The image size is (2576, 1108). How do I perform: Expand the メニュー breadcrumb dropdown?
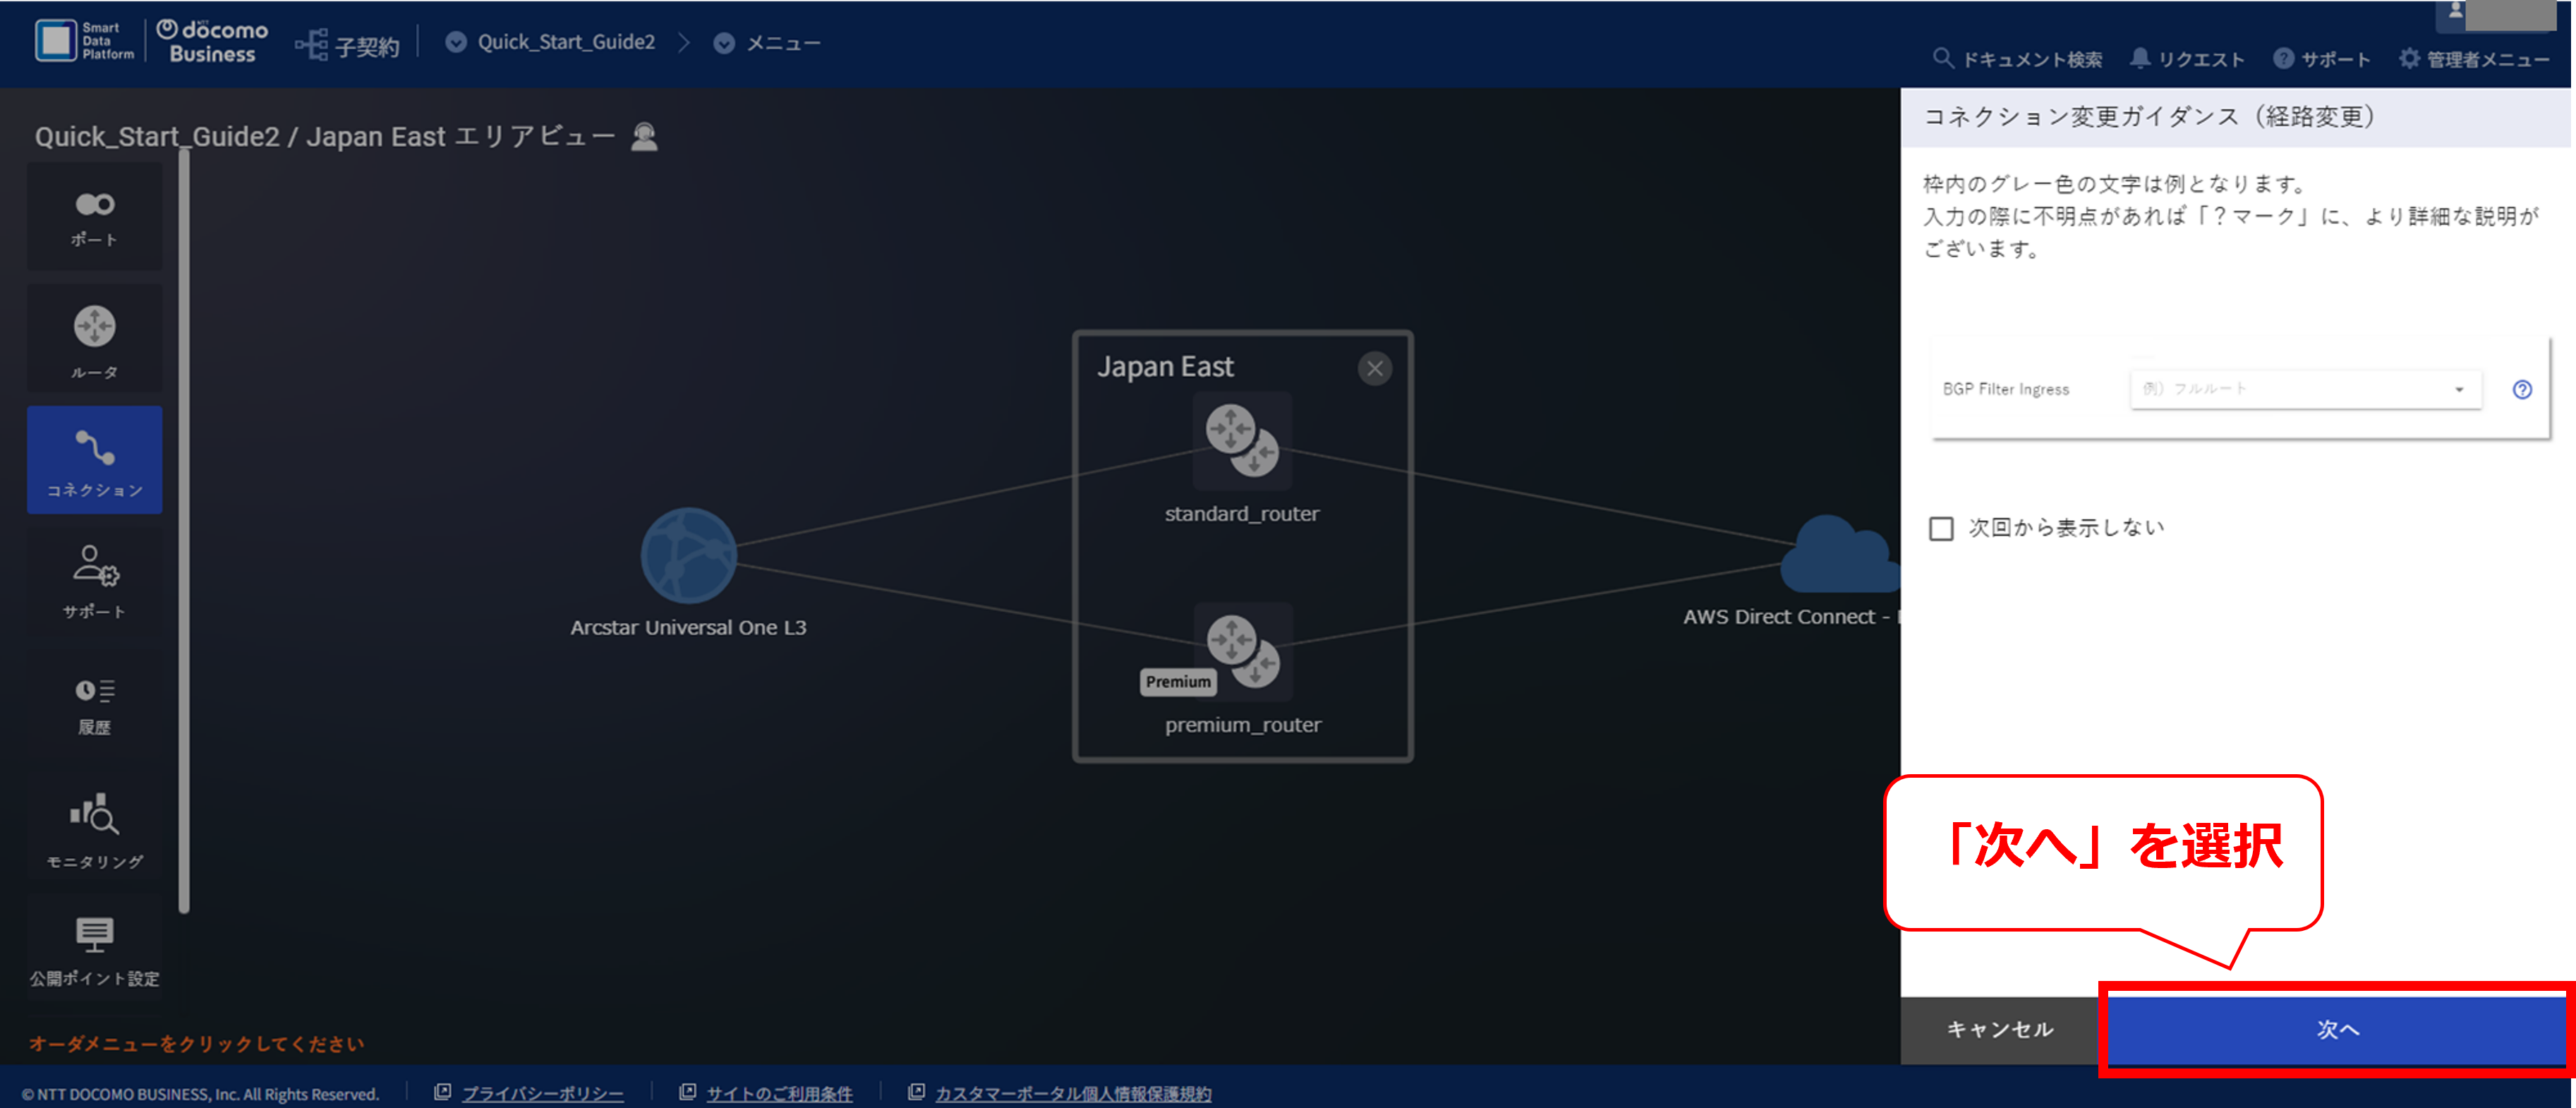click(x=724, y=43)
